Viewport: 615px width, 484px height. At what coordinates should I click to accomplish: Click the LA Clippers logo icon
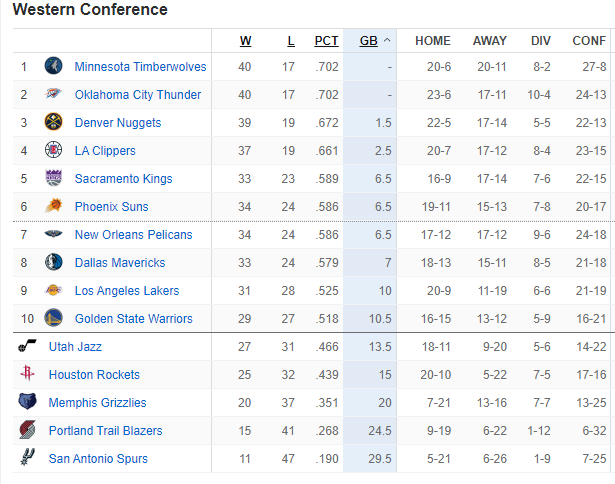[x=53, y=151]
